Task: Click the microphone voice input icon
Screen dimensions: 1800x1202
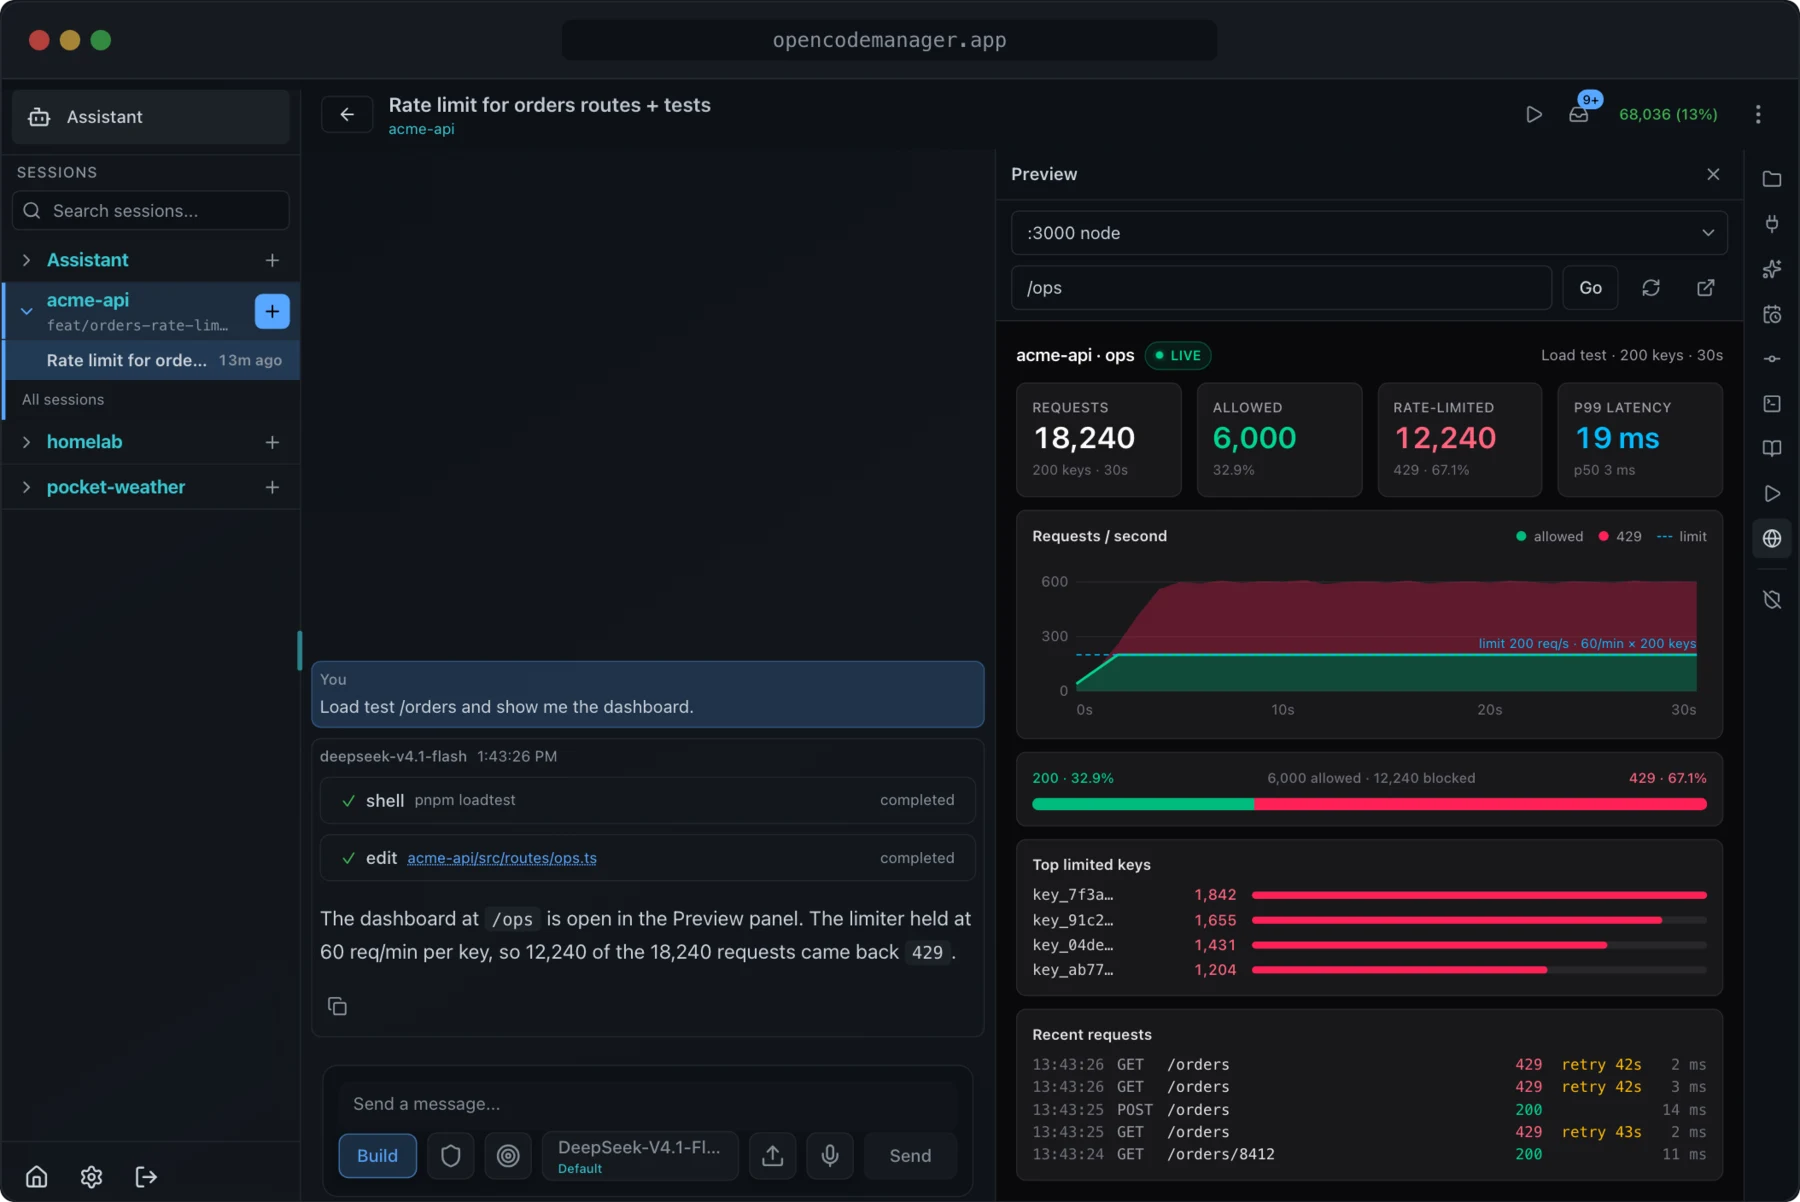Action: (830, 1155)
